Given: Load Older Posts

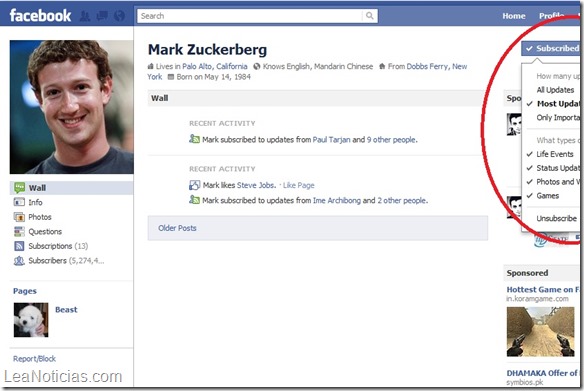Looking at the screenshot, I should pos(177,228).
